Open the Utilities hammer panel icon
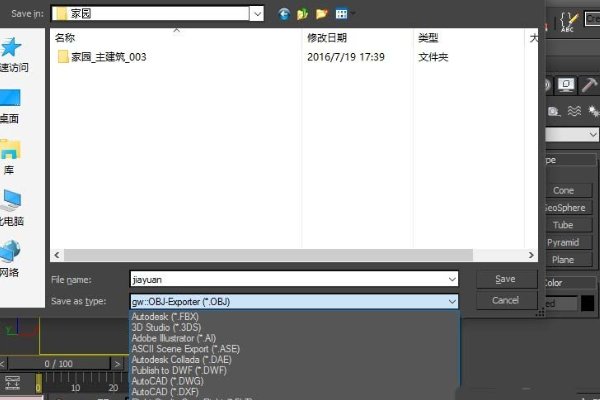This screenshot has height=400, width=600. coord(590,85)
